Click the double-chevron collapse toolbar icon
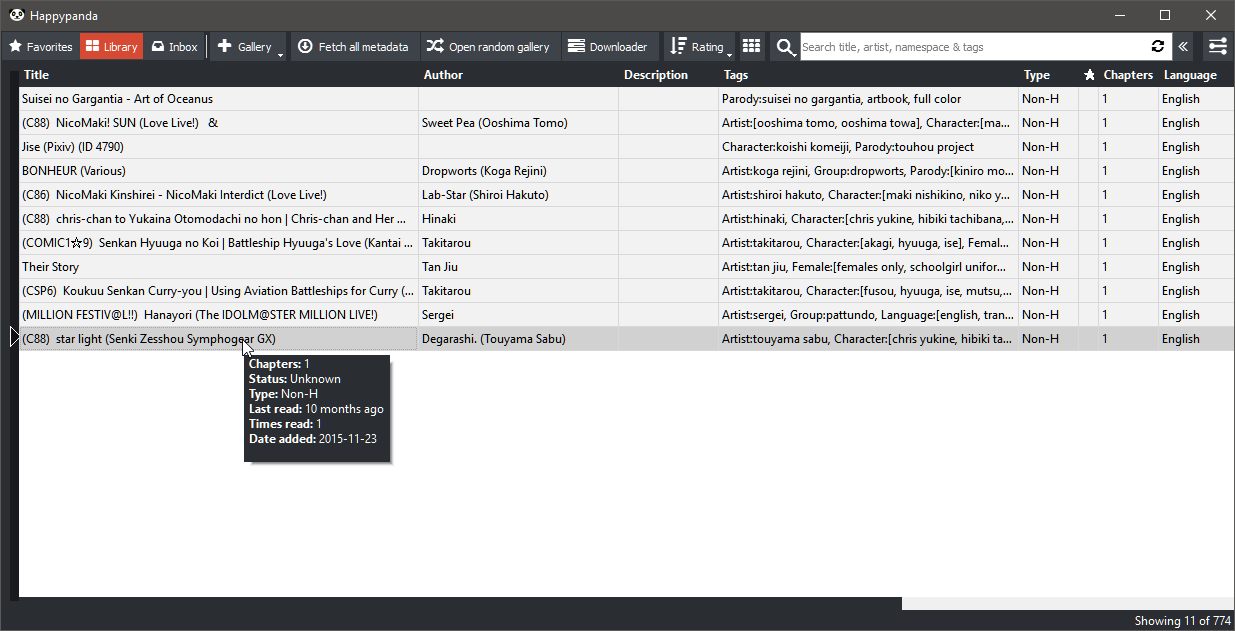 [x=1183, y=47]
